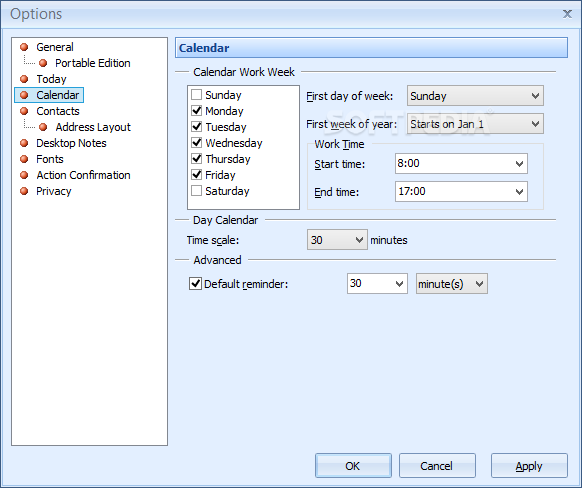Screen dimensions: 582x488
Task: Enable Saturday as a work day
Action: 196,191
